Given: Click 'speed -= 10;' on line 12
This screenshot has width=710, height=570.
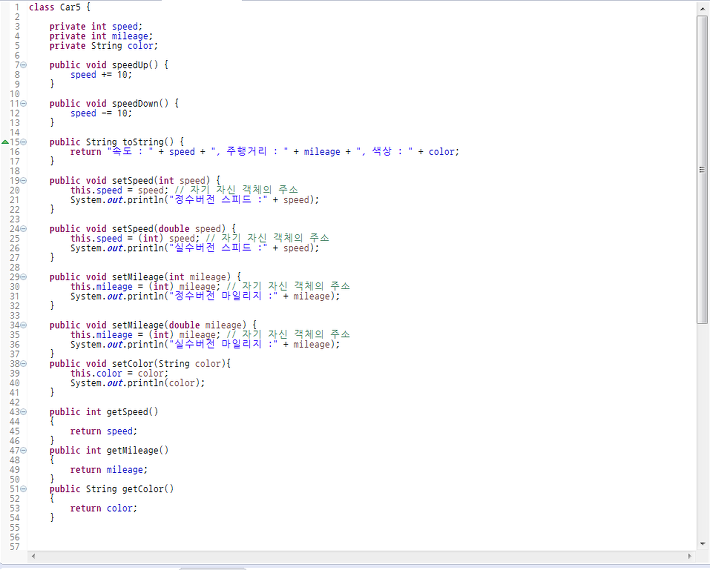Looking at the screenshot, I should (x=101, y=113).
